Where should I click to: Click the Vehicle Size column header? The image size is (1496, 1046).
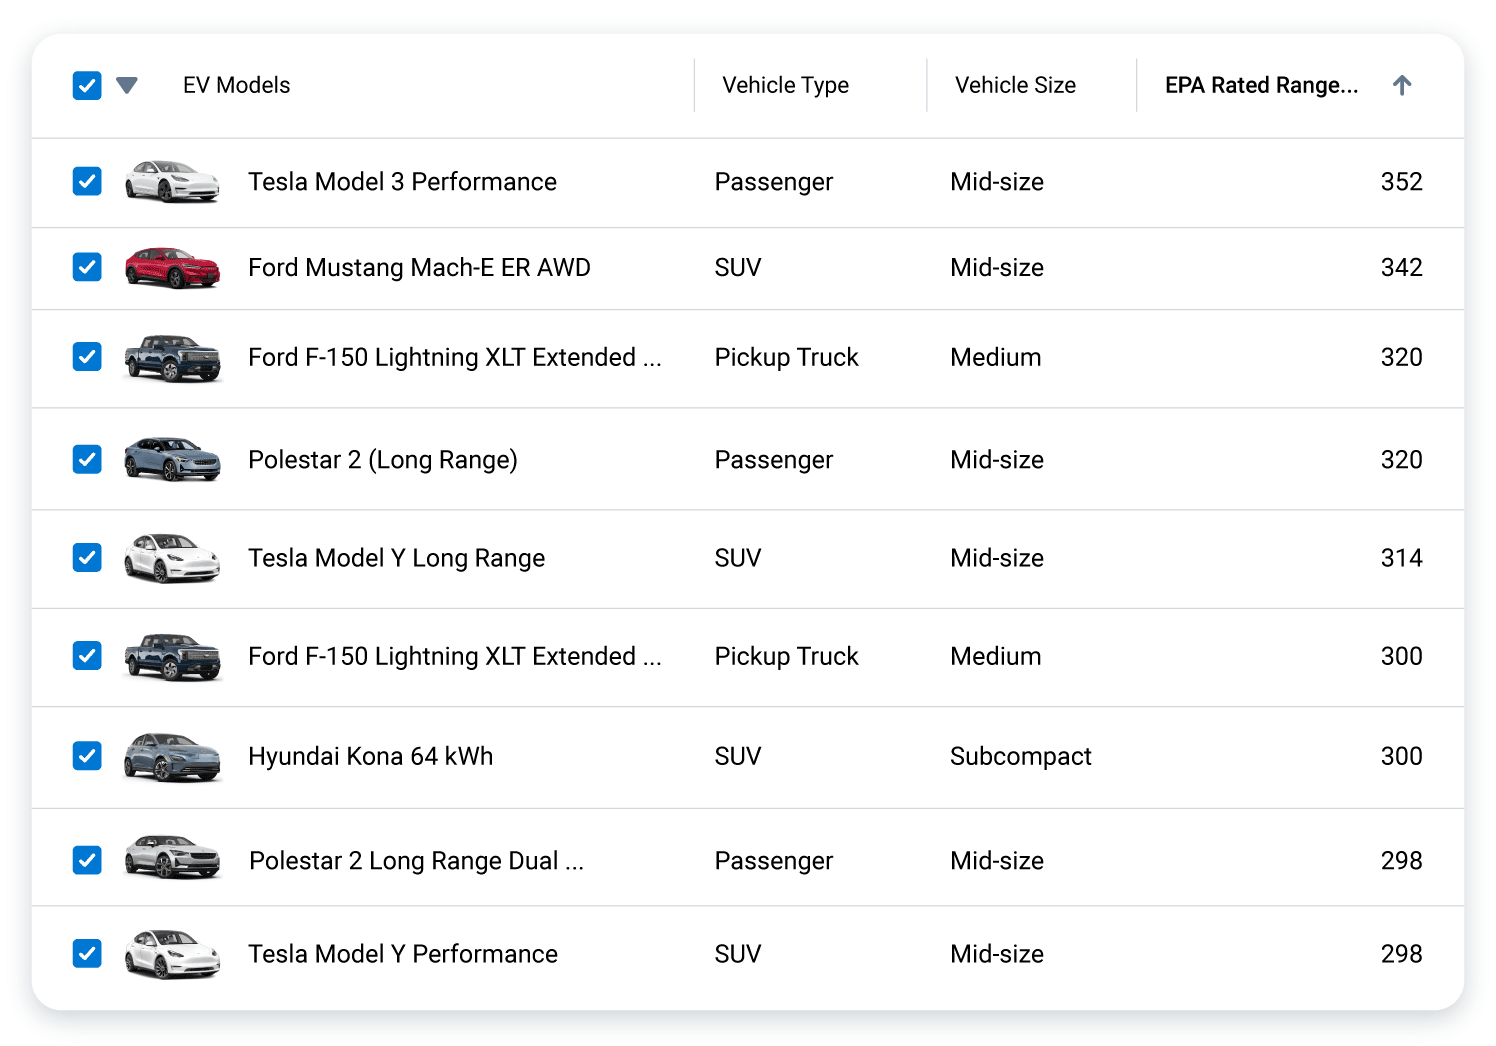tap(1015, 85)
